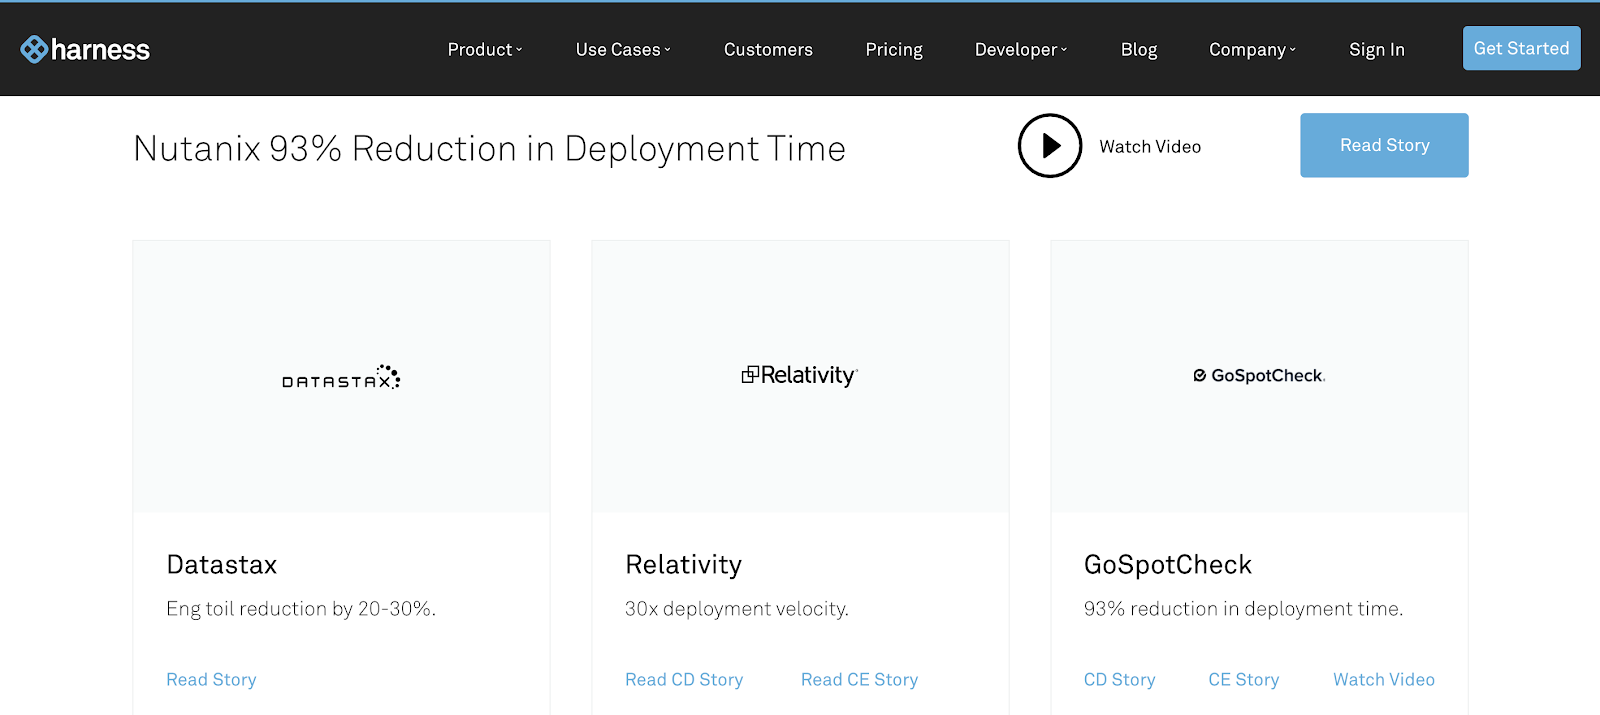Viewport: 1600px width, 715px height.
Task: Open Relativity's Read CD Story link
Action: (x=684, y=680)
